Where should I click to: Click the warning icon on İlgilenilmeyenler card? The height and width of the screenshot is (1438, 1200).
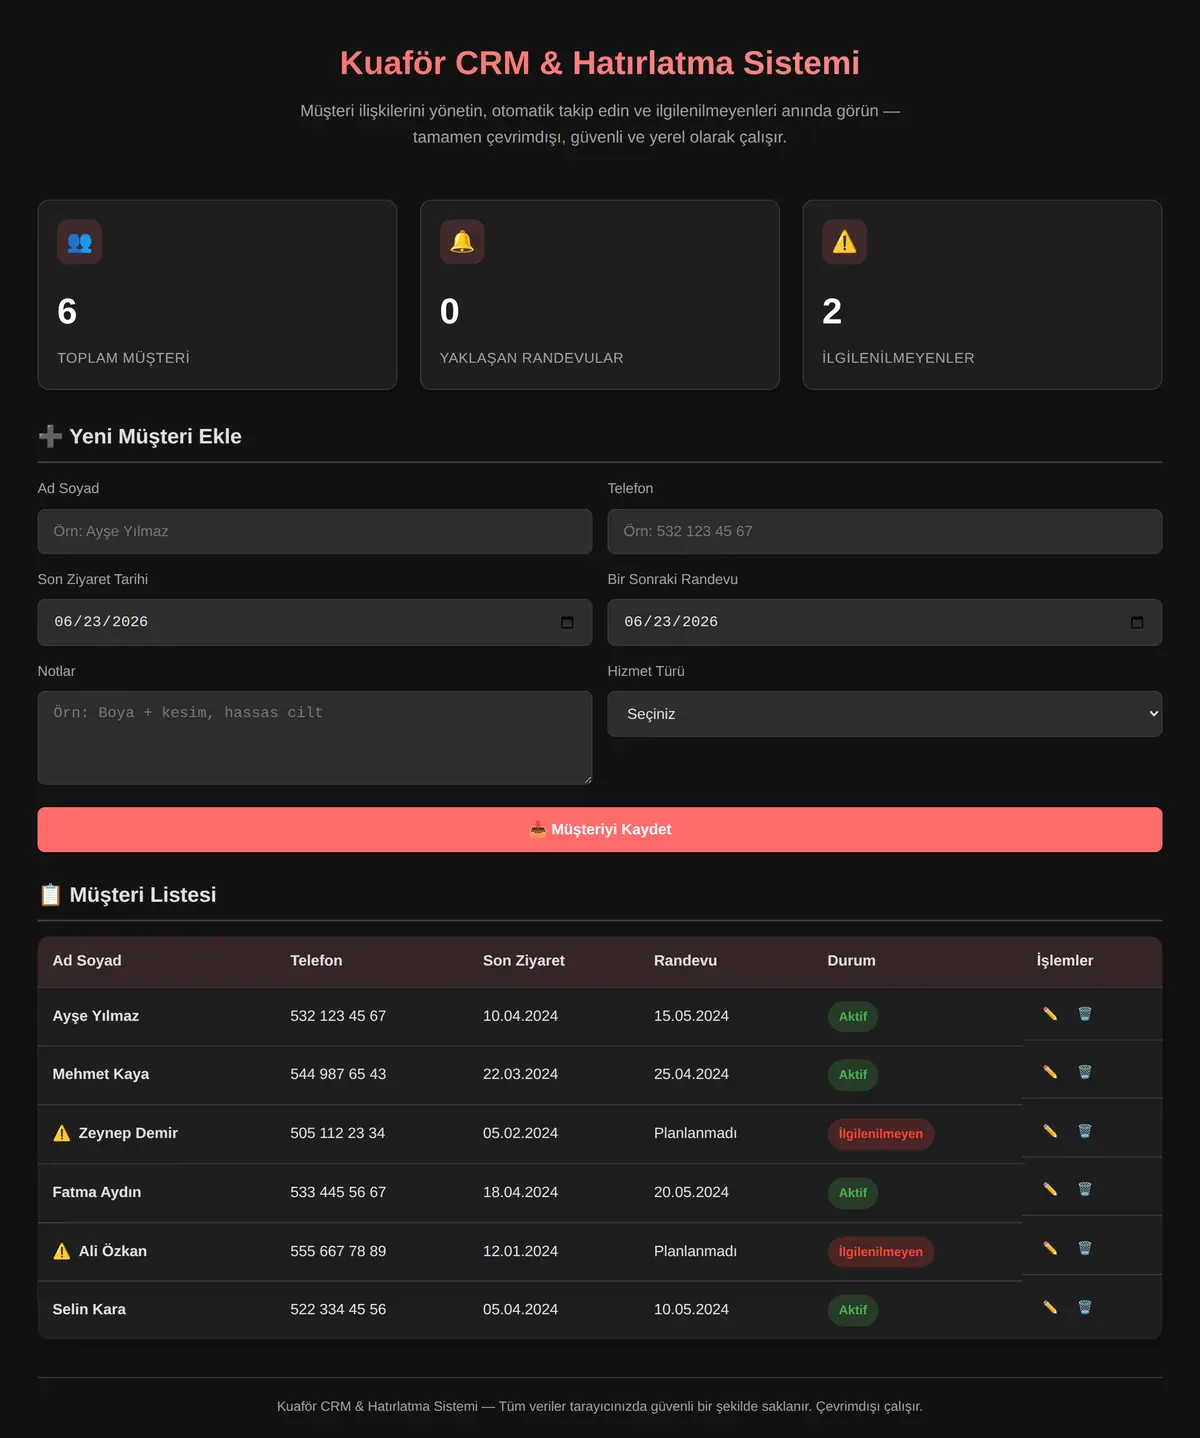click(845, 242)
